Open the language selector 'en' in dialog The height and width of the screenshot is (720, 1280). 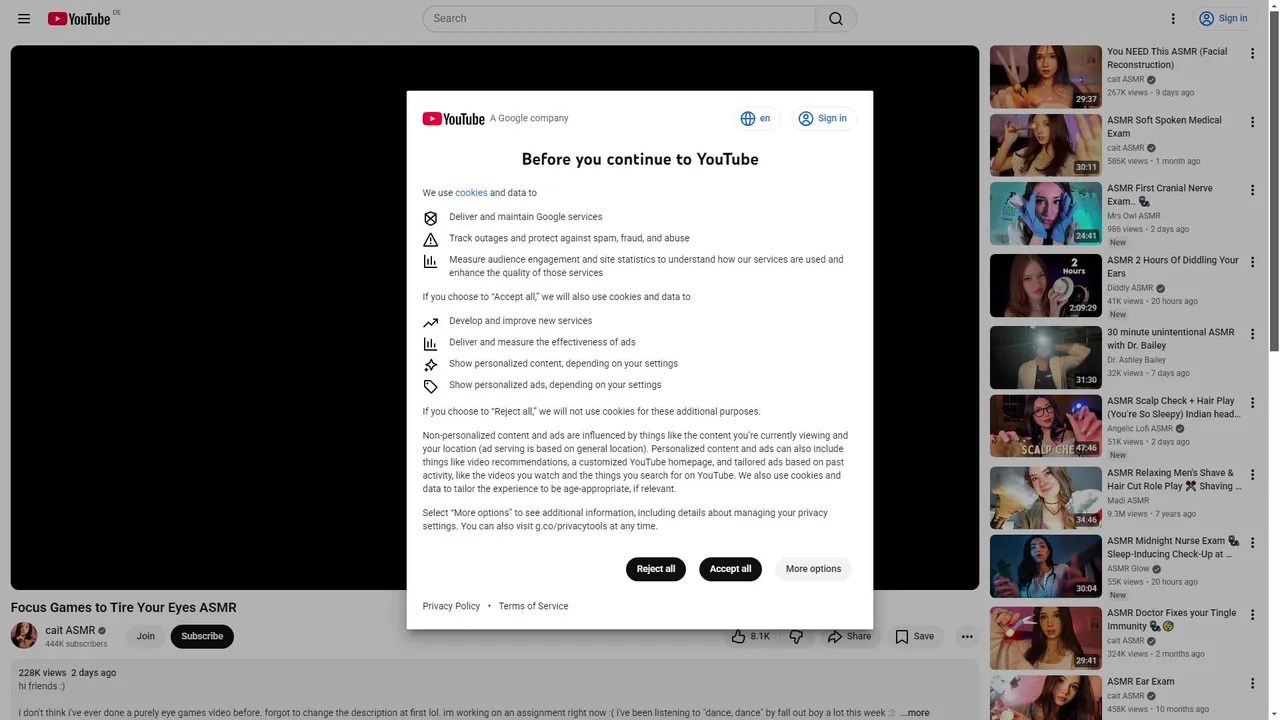tap(756, 118)
